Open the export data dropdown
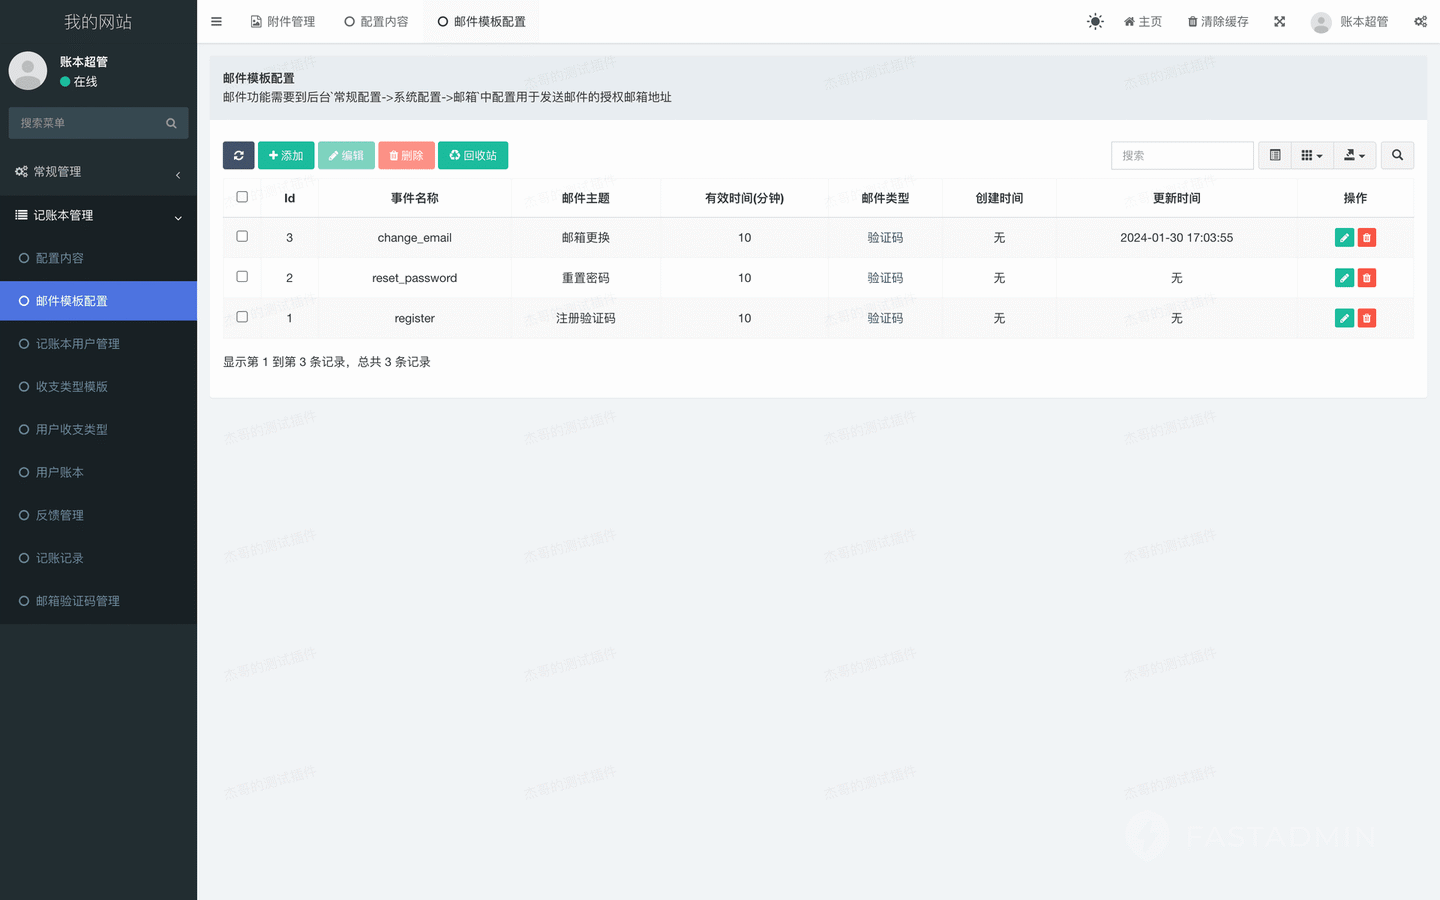The width and height of the screenshot is (1440, 900). (1354, 155)
